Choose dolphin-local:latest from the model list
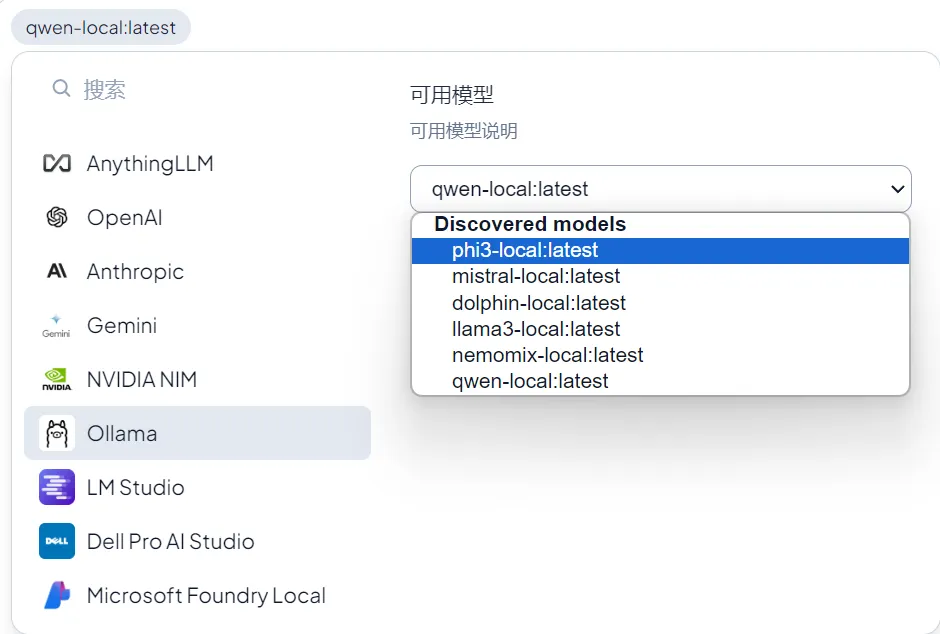 tap(661, 303)
